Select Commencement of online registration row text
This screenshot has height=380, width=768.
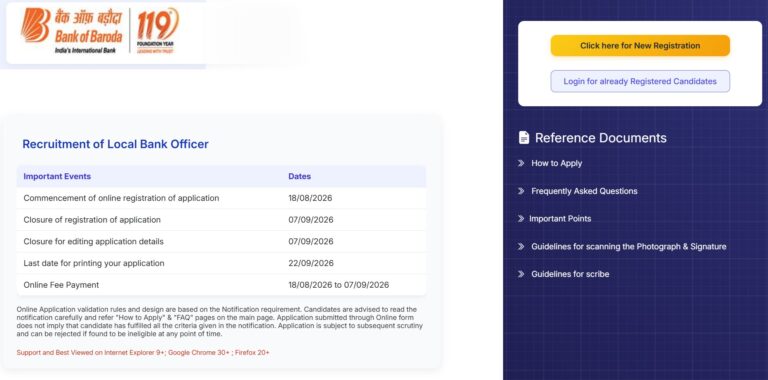coord(121,198)
